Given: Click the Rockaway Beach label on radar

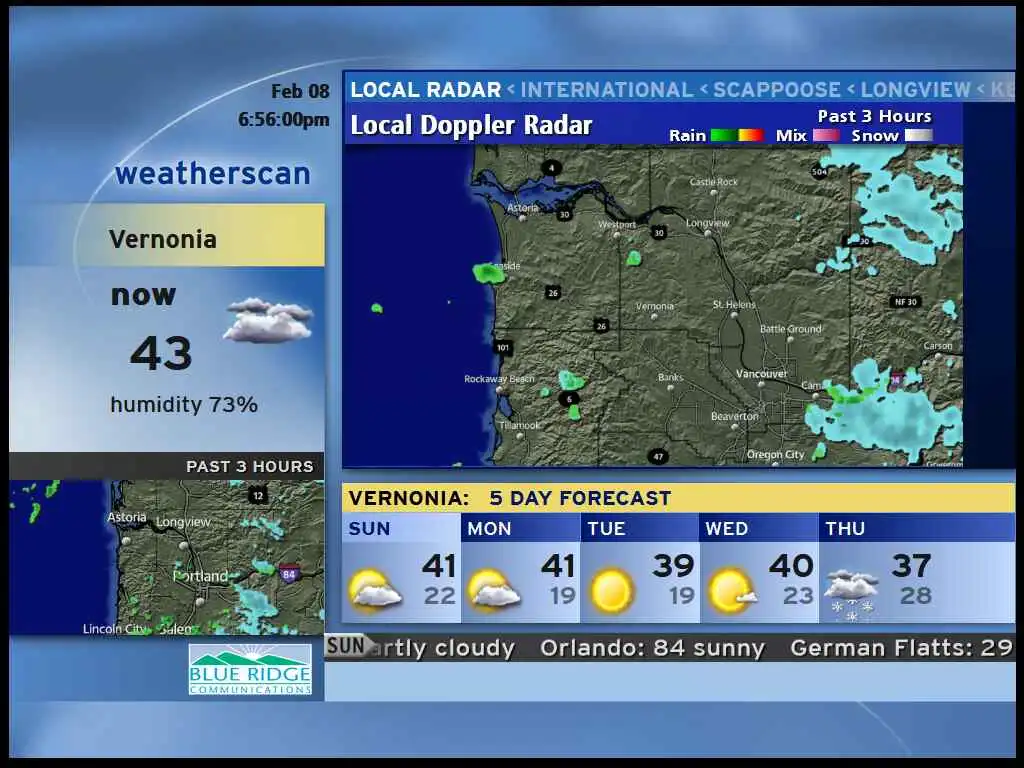Looking at the screenshot, I should tap(499, 379).
